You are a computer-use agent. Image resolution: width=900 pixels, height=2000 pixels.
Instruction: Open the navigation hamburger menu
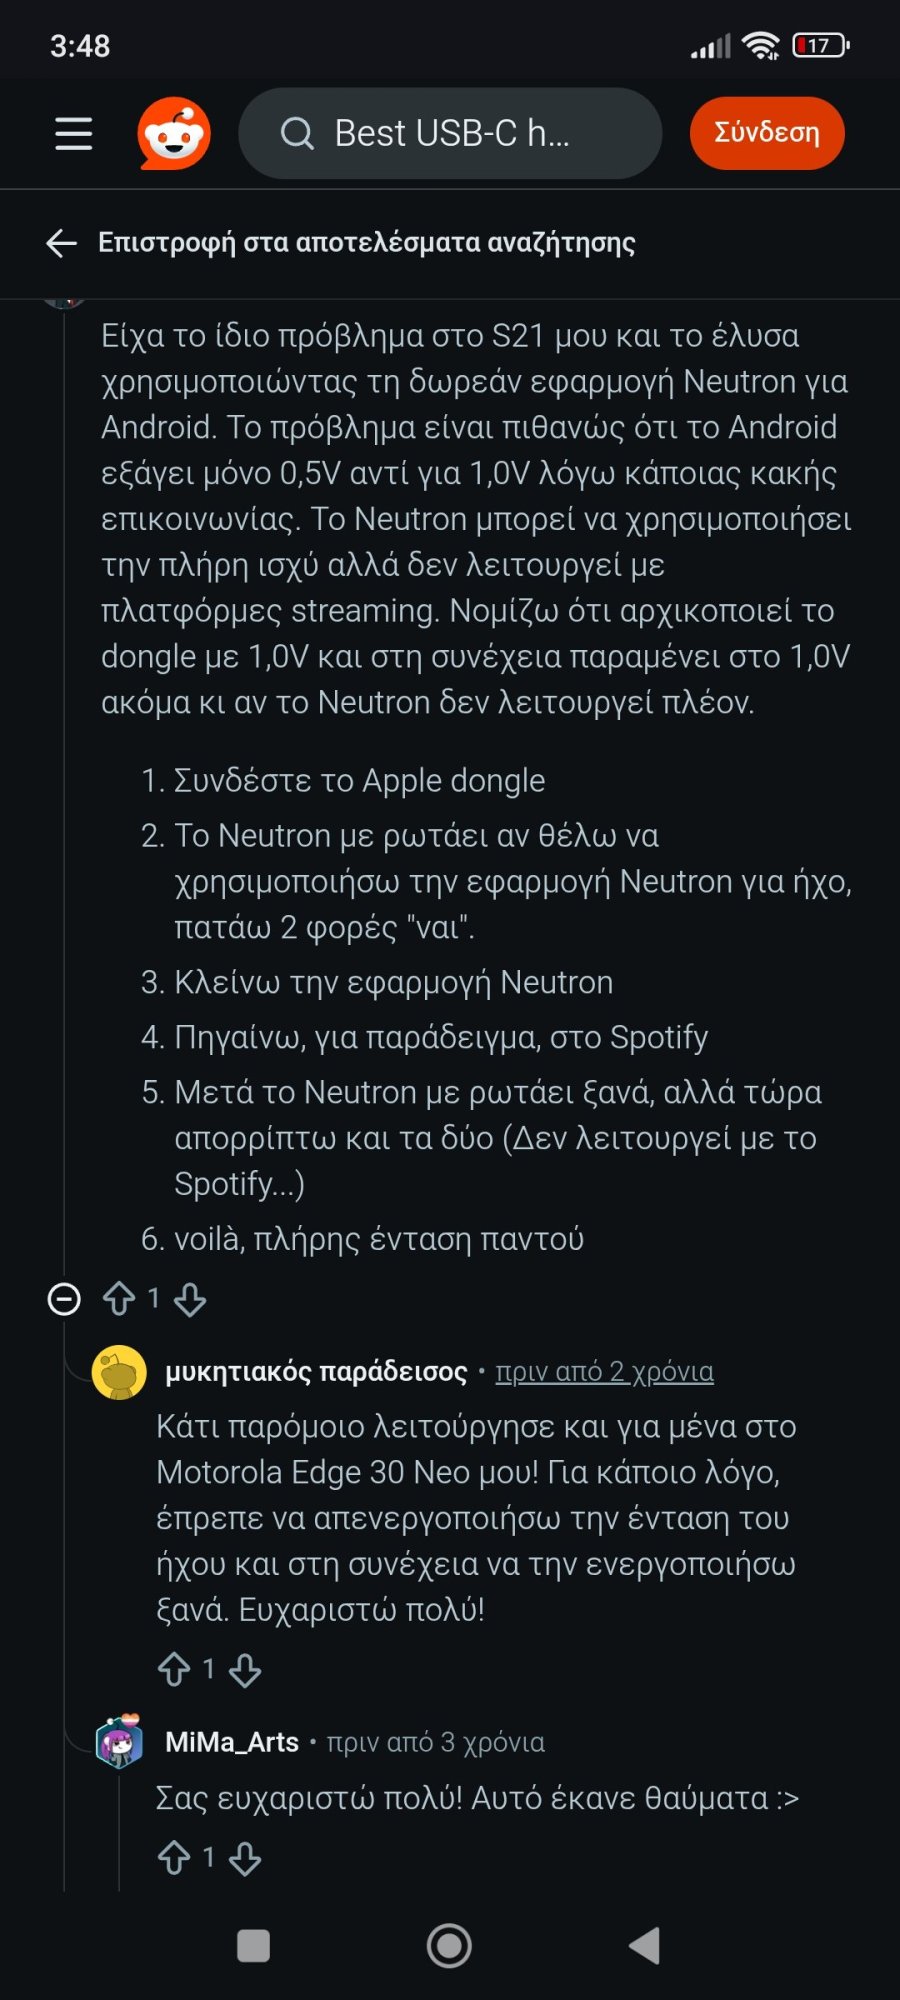[72, 133]
